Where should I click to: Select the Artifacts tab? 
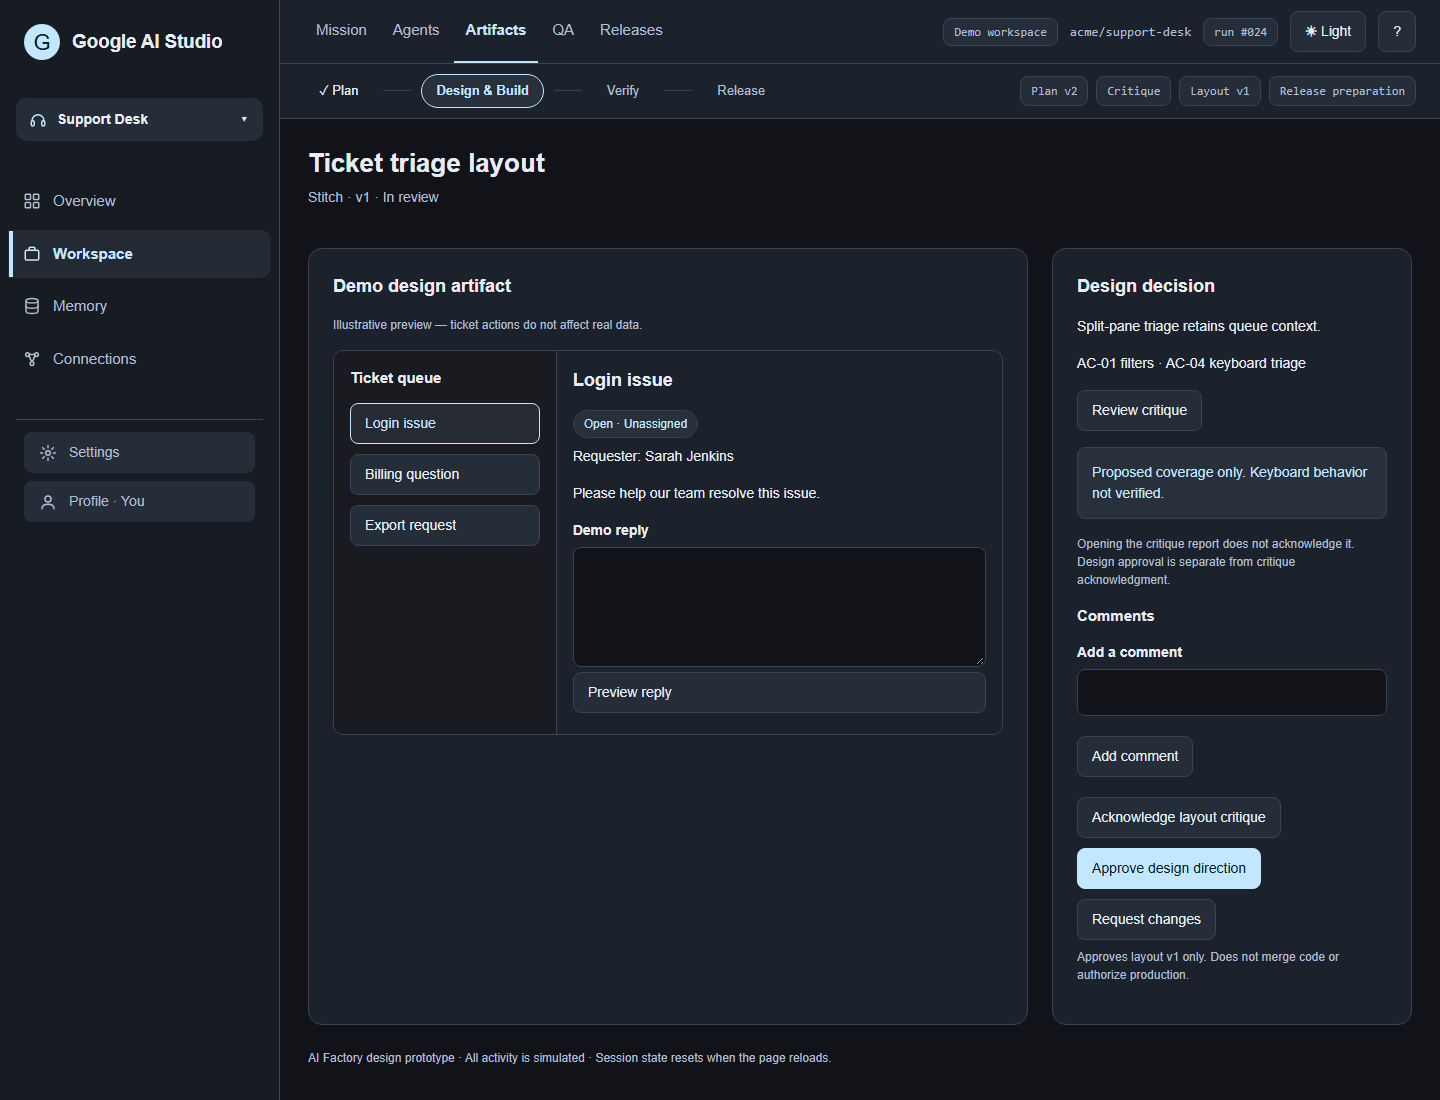[x=496, y=30]
